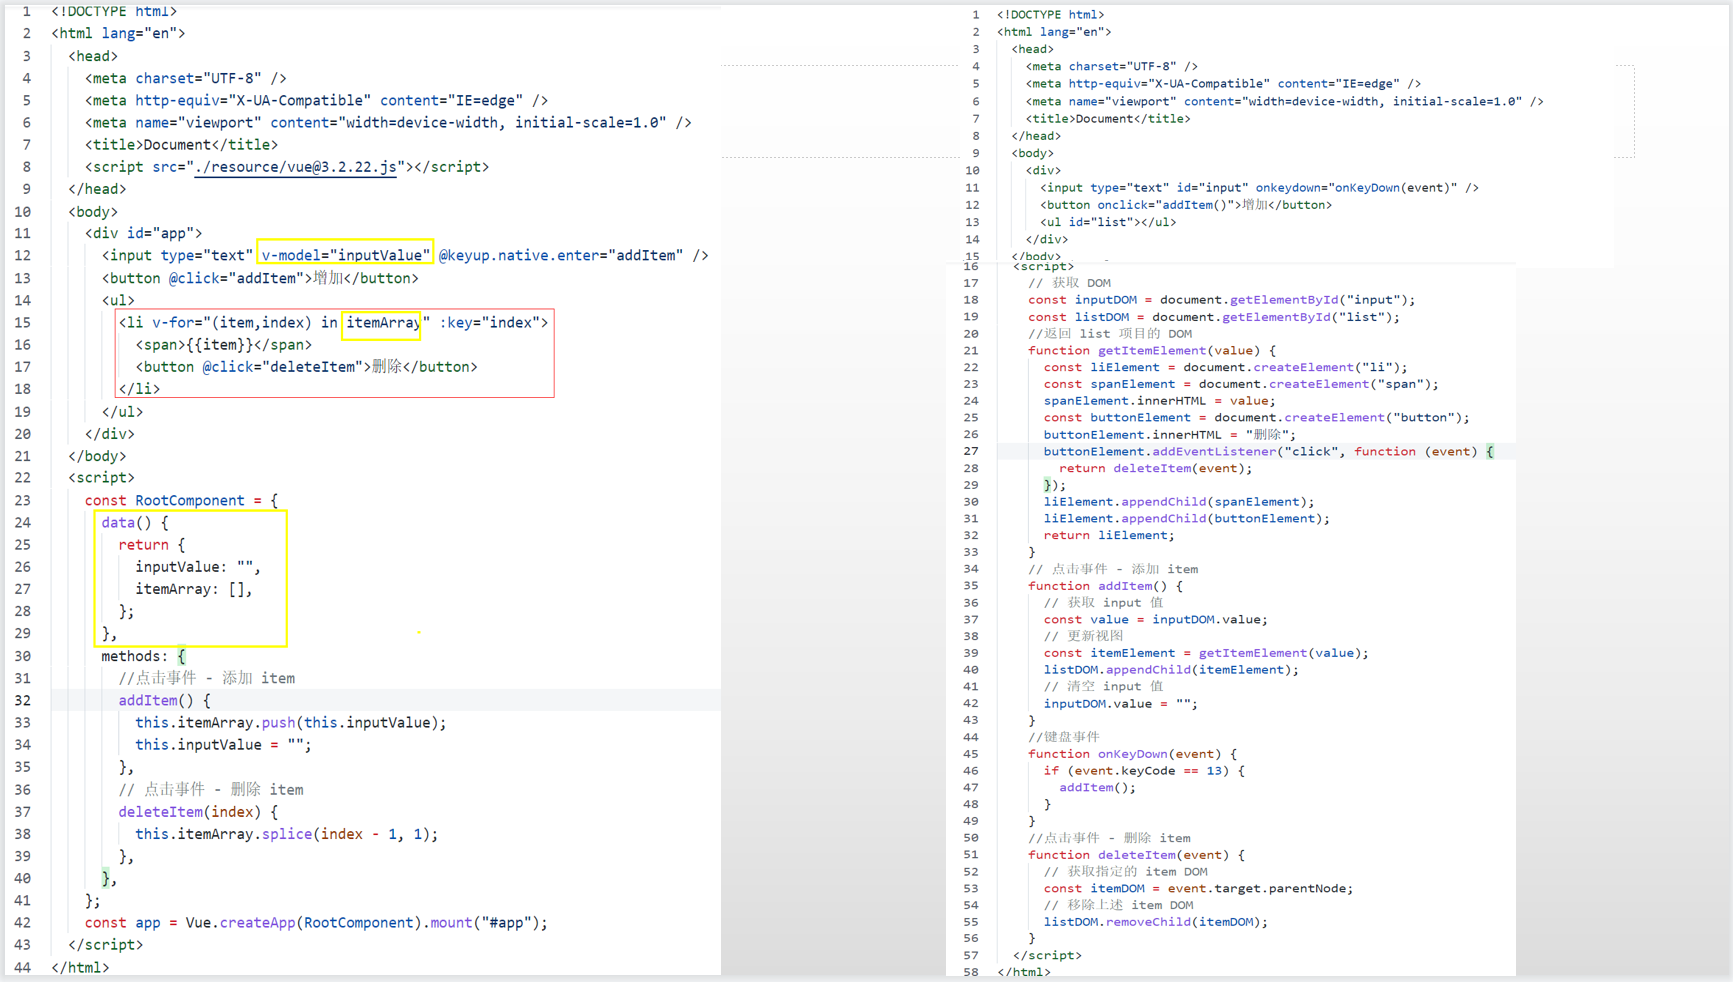The image size is (1733, 982).
Task: Click the "./resource/vue@3.2.22.js" script source path
Action: click(x=296, y=167)
